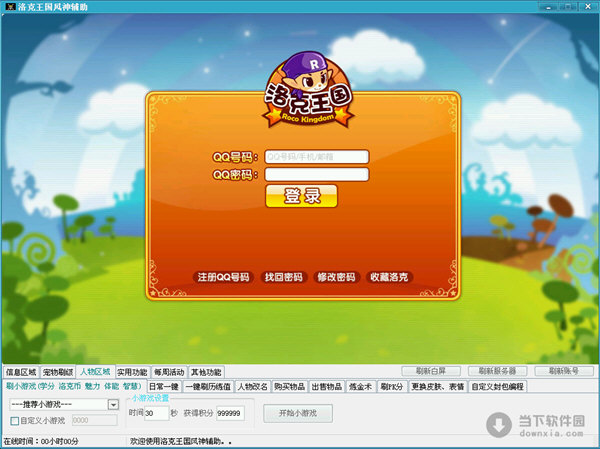
Task: Open the 每周活动 tab
Action: click(x=169, y=372)
